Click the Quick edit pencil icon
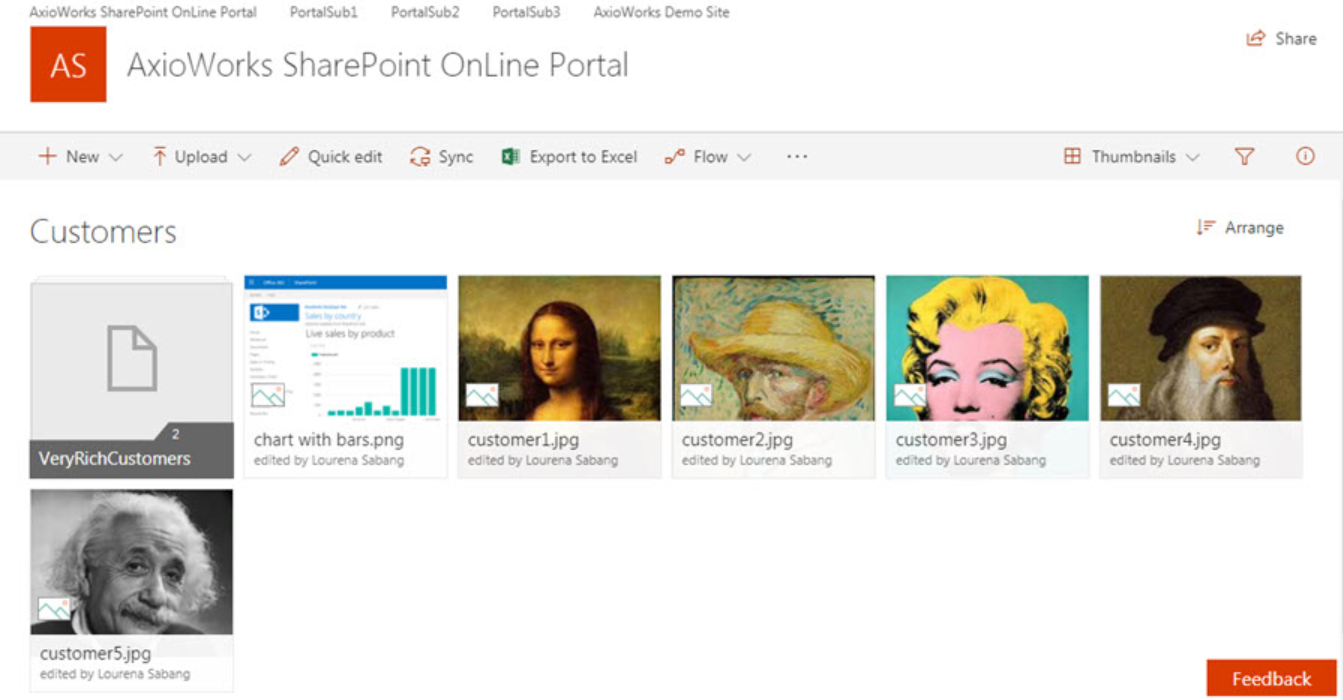 coord(289,156)
